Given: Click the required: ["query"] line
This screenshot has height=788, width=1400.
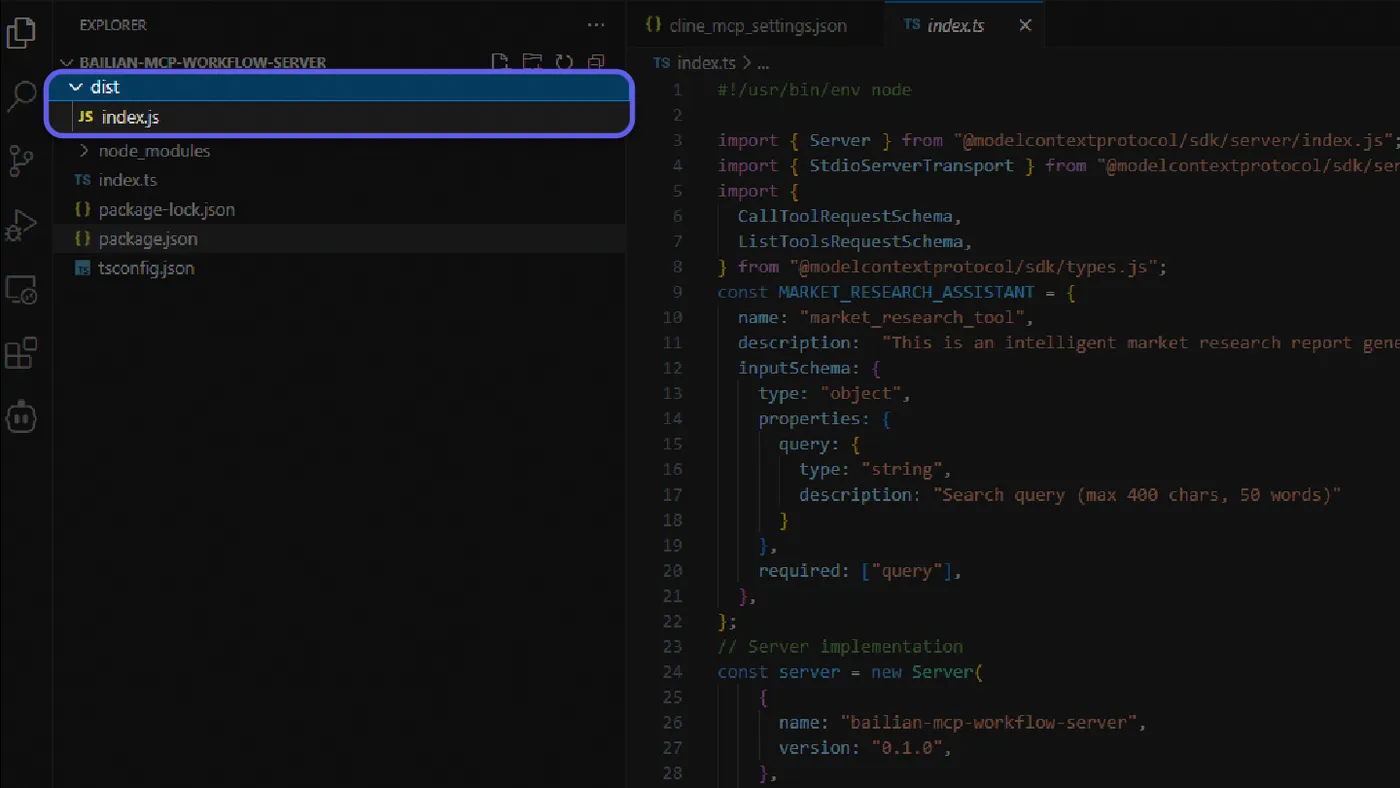Looking at the screenshot, I should 860,571.
